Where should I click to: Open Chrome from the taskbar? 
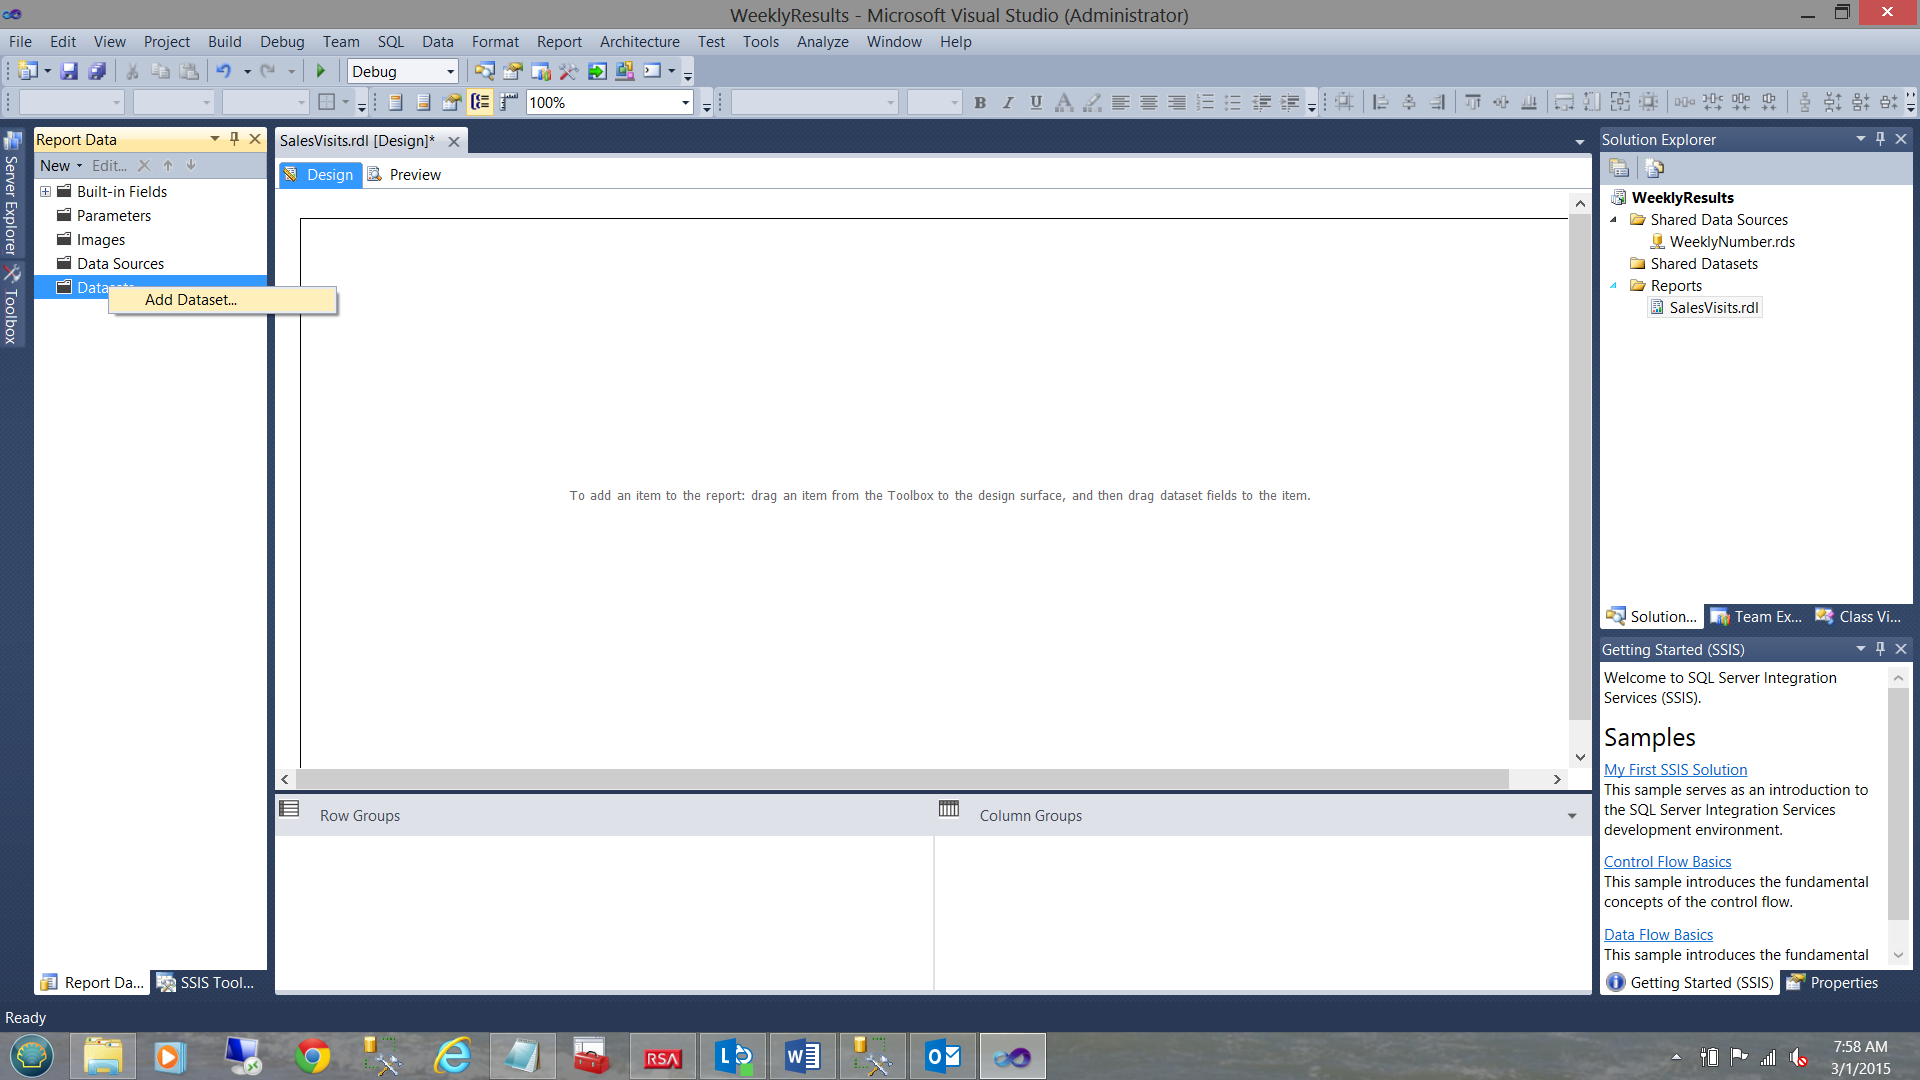(x=313, y=1056)
